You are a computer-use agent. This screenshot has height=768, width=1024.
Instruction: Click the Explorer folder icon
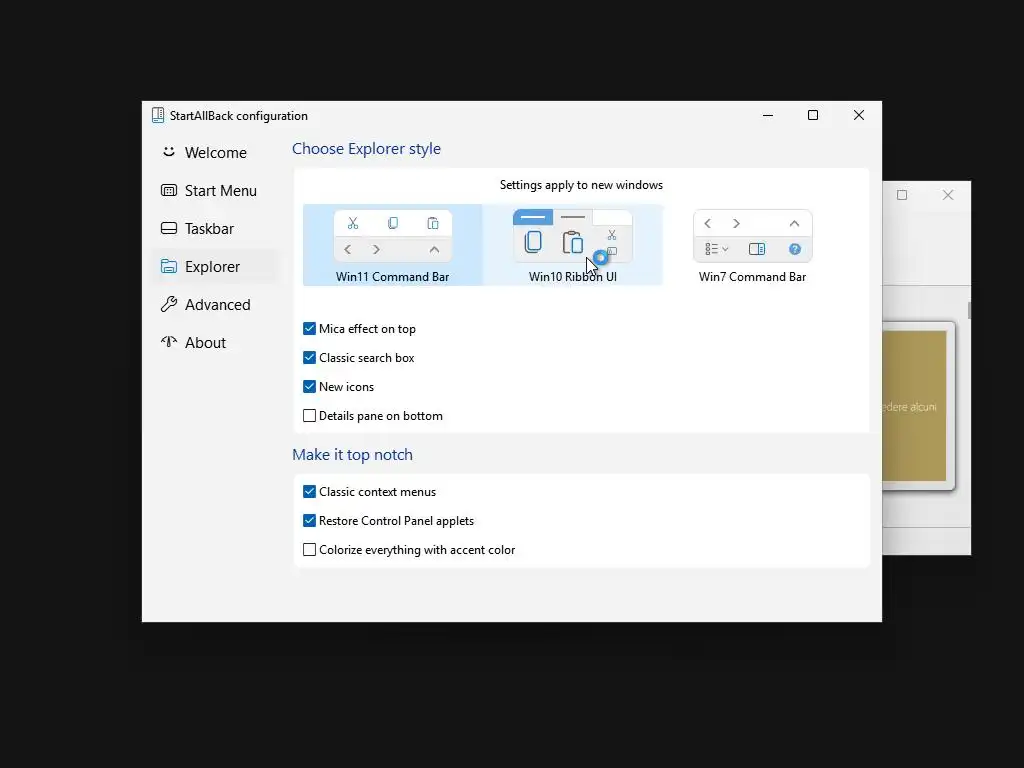[168, 266]
